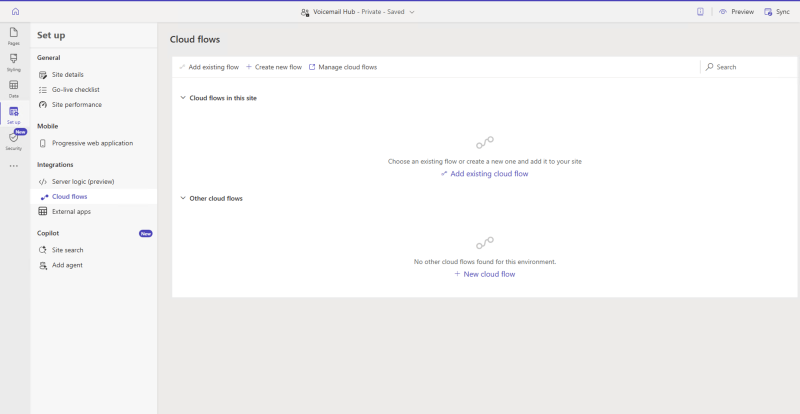
Task: Click the Sync button in top bar
Action: 776,11
